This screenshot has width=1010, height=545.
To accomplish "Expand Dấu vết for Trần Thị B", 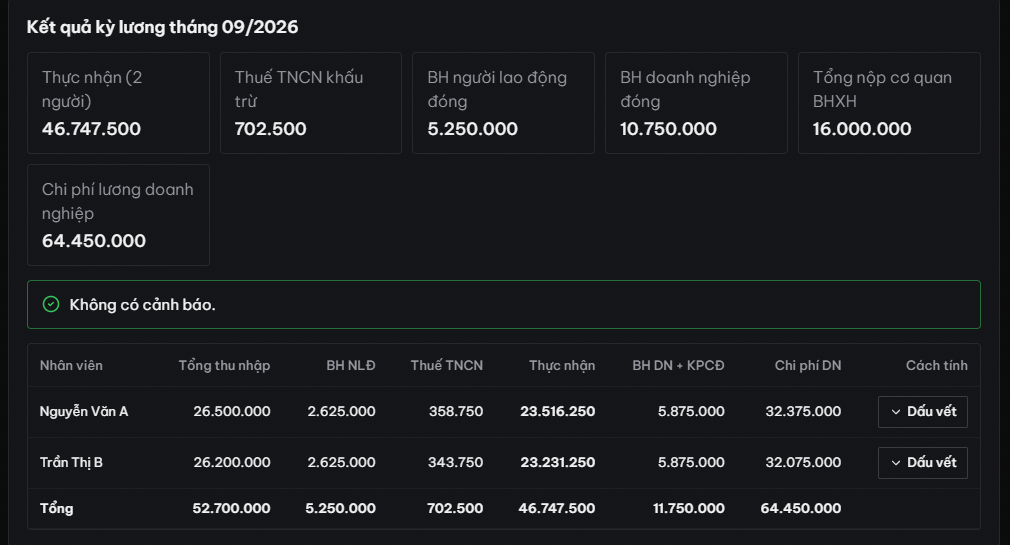I will tap(922, 463).
